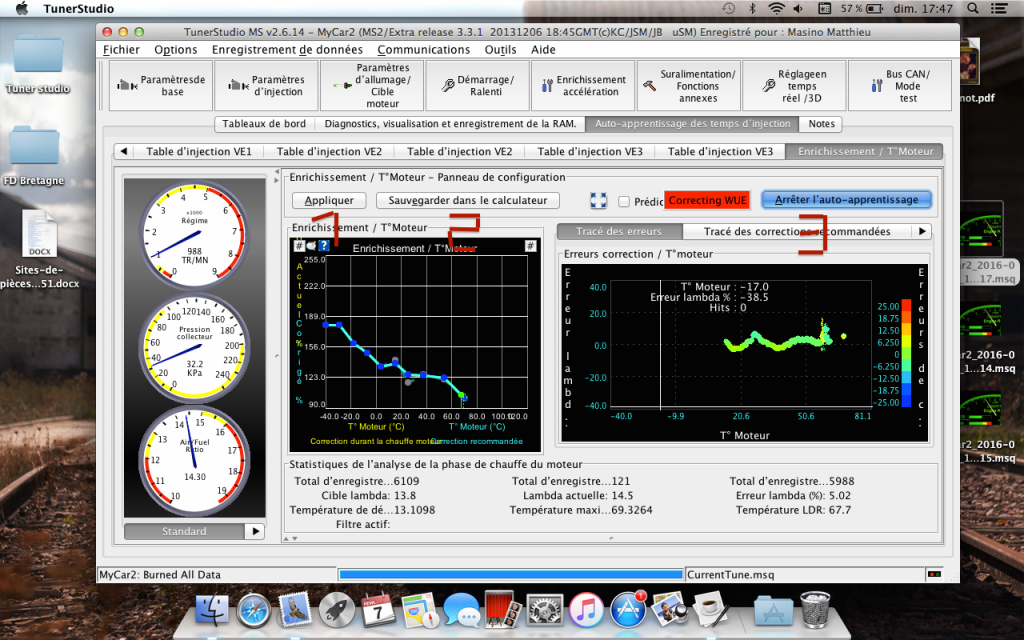Open System Preferences in the Dock
1024x640 pixels.
[544, 611]
